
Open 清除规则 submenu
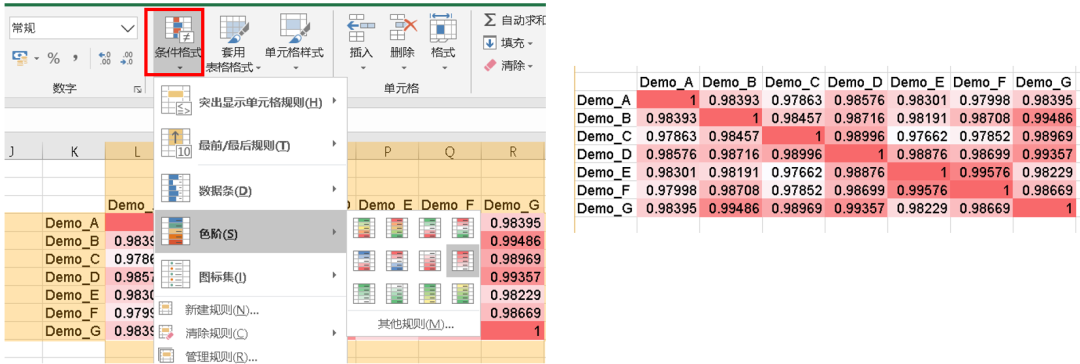coord(250,334)
